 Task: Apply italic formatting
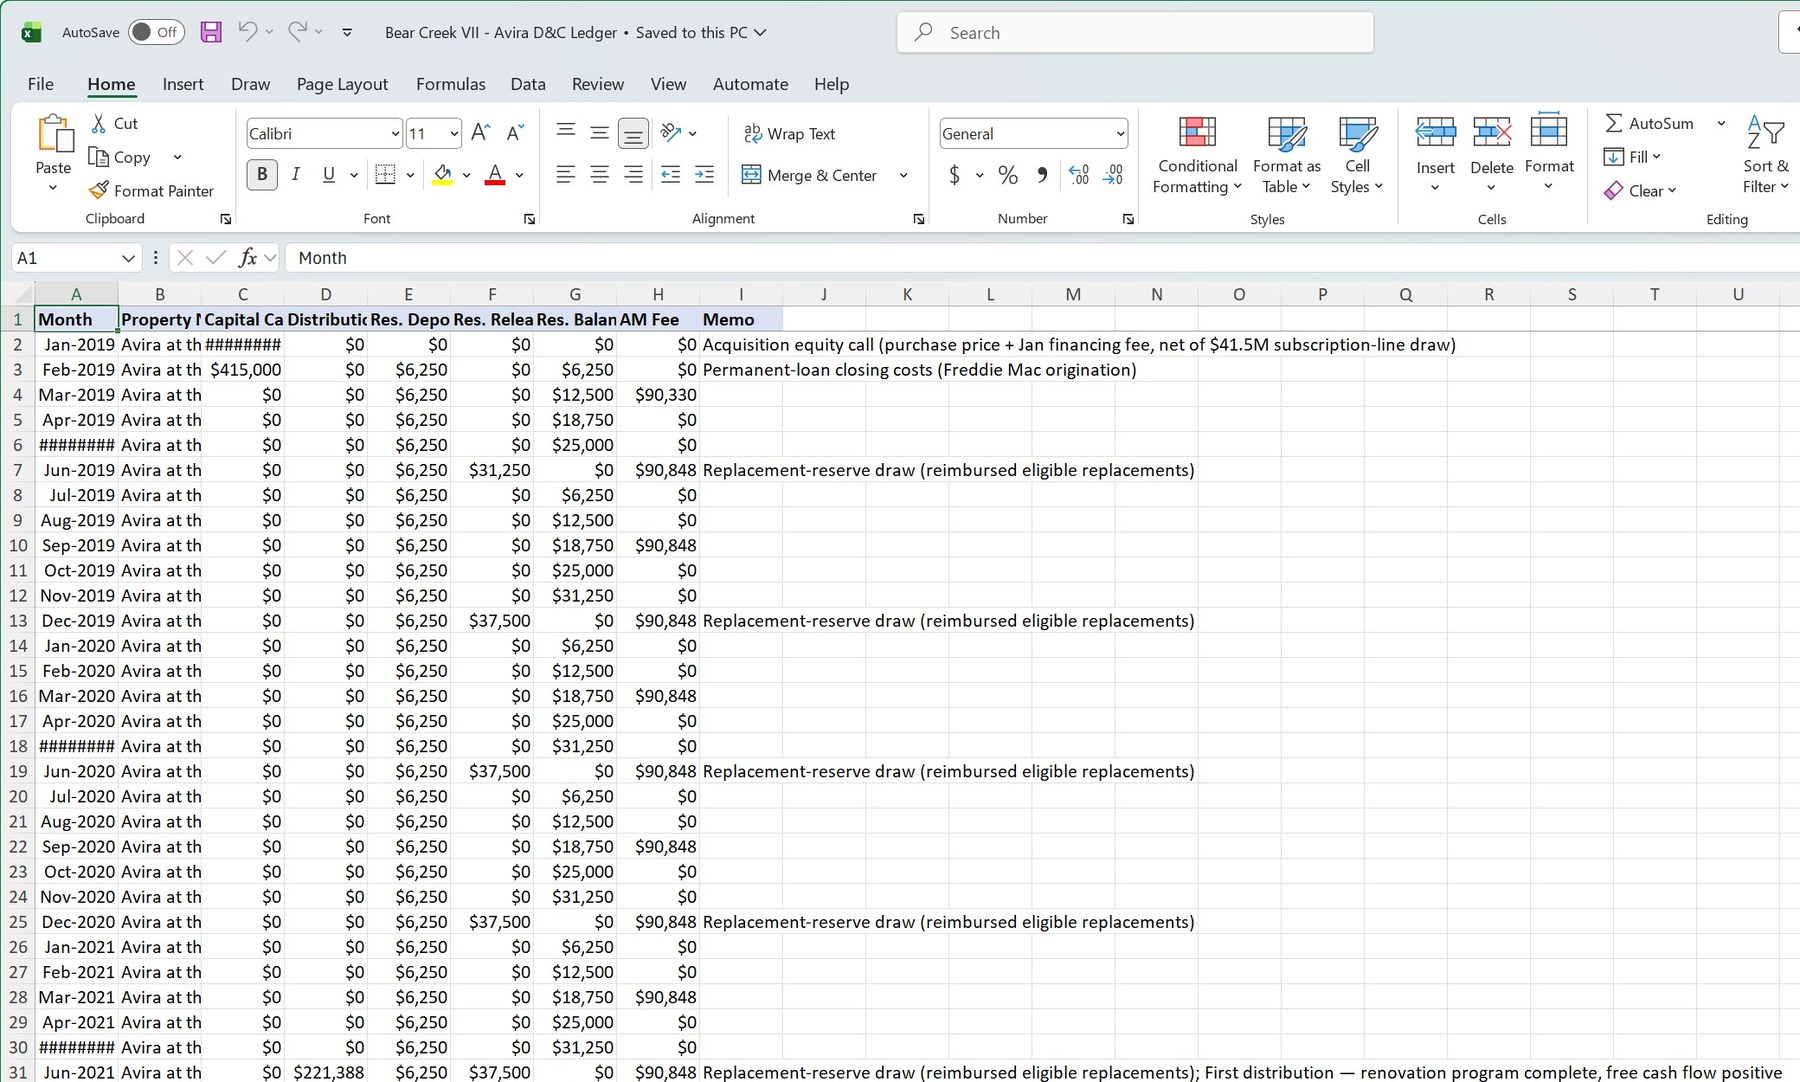[295, 175]
